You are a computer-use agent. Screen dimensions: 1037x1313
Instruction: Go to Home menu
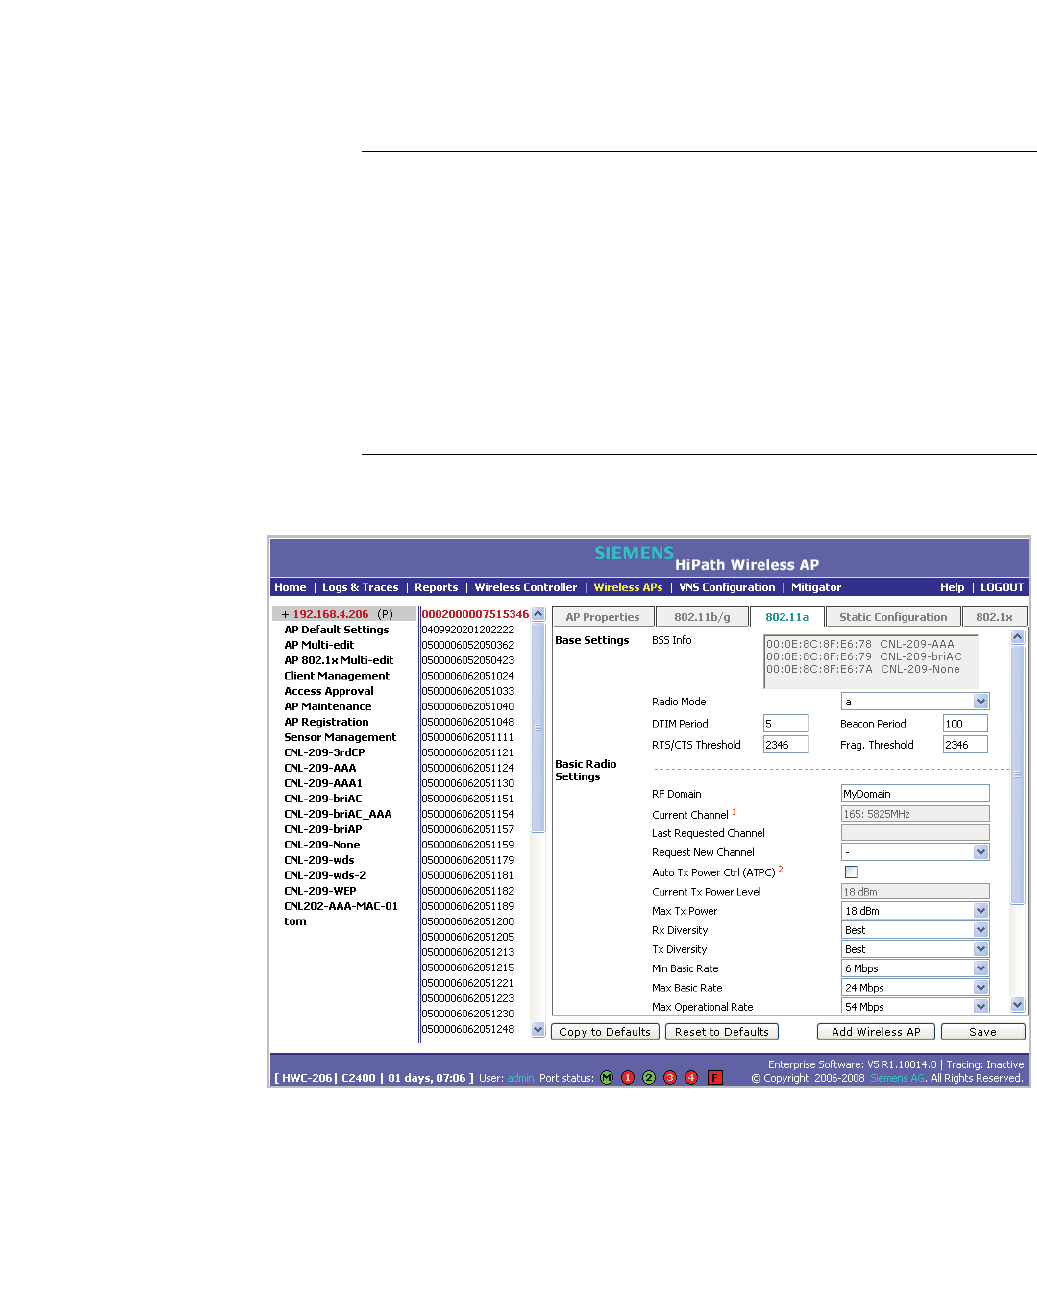tap(290, 587)
